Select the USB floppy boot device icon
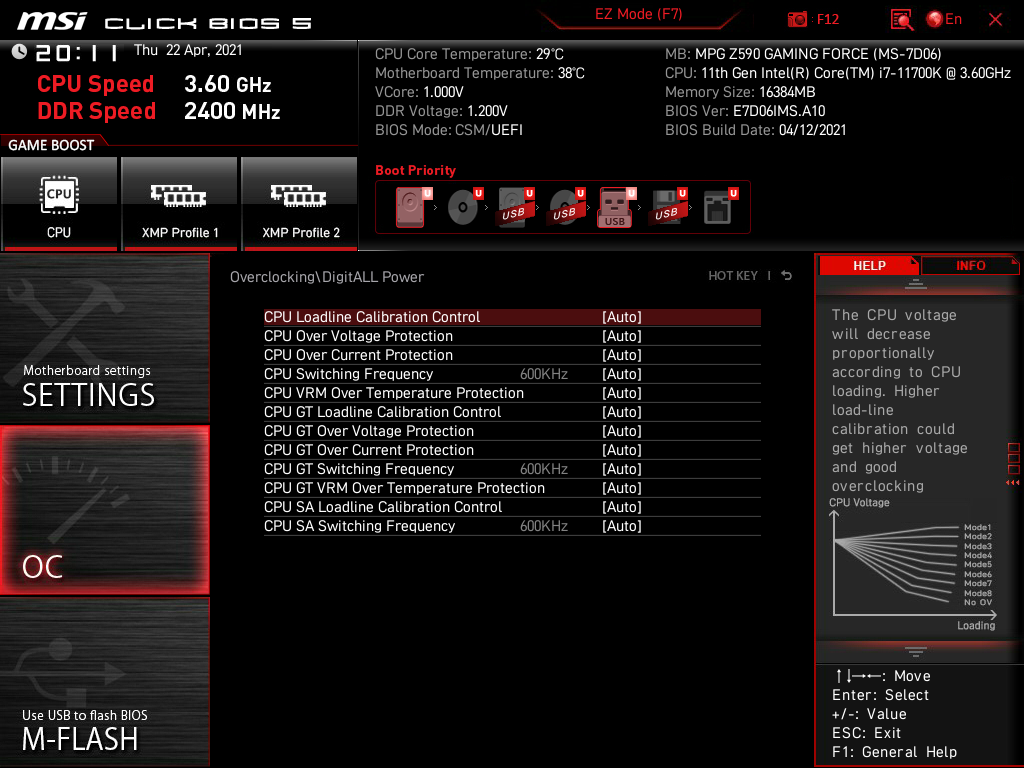Image resolution: width=1024 pixels, height=768 pixels. [x=668, y=207]
